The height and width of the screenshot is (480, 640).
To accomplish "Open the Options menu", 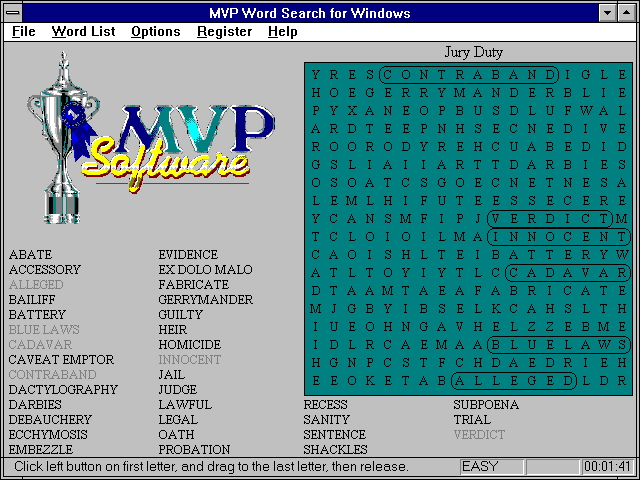I will pos(156,31).
